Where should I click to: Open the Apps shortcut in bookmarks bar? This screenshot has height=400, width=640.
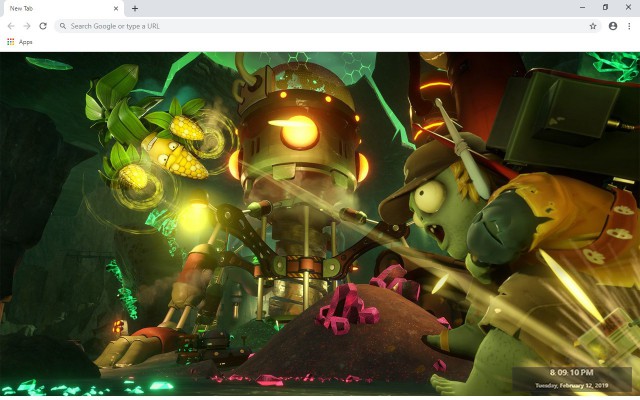click(20, 42)
